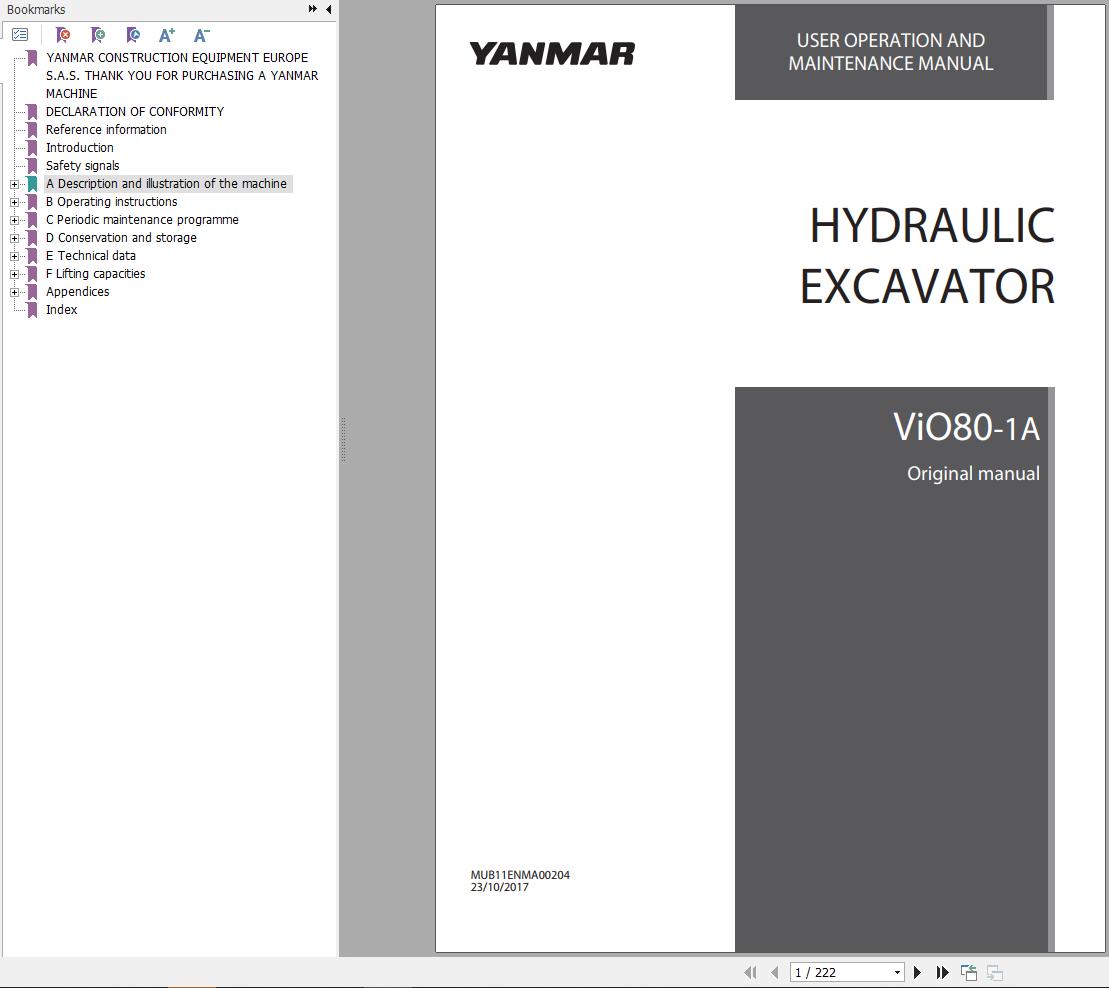Viewport: 1109px width, 988px height.
Task: Open the page number dropdown
Action: (x=898, y=971)
